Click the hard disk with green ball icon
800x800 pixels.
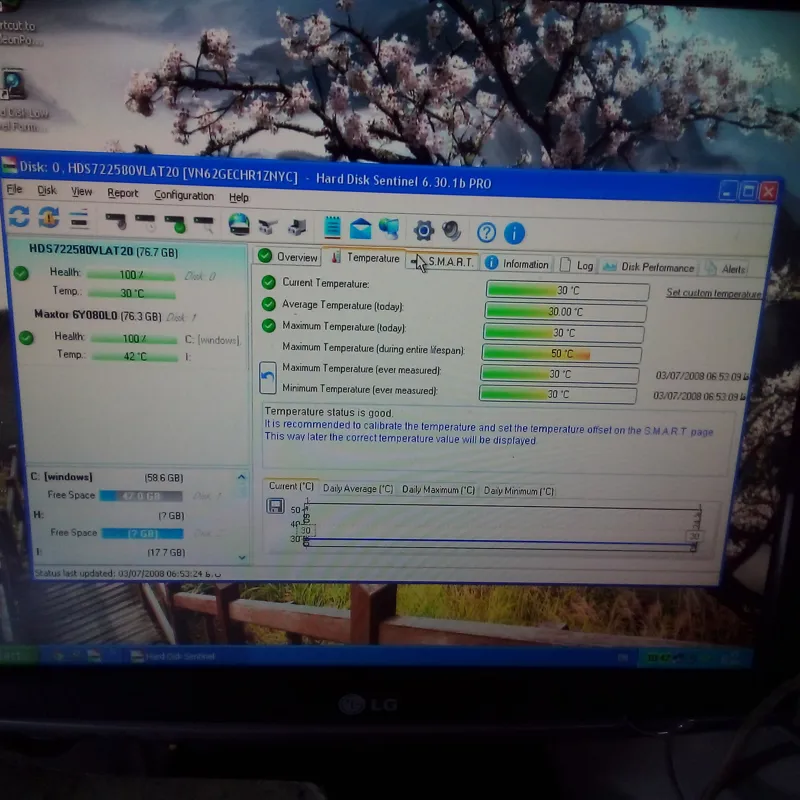tap(175, 223)
